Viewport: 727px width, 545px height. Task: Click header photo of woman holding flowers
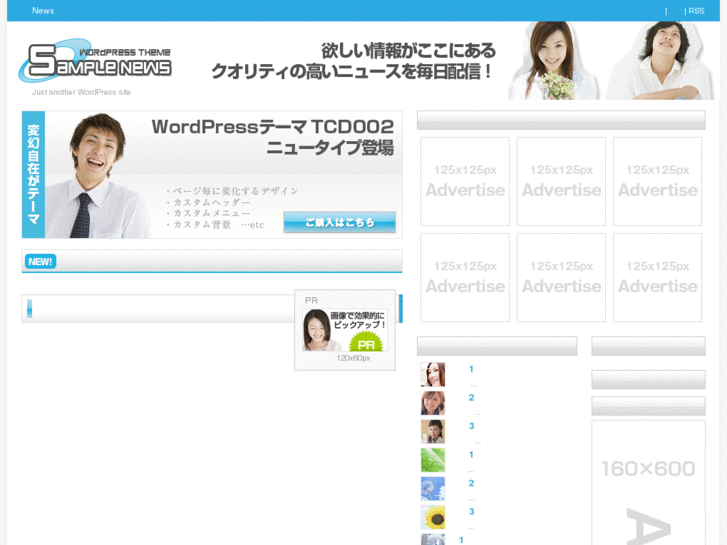tap(552, 60)
